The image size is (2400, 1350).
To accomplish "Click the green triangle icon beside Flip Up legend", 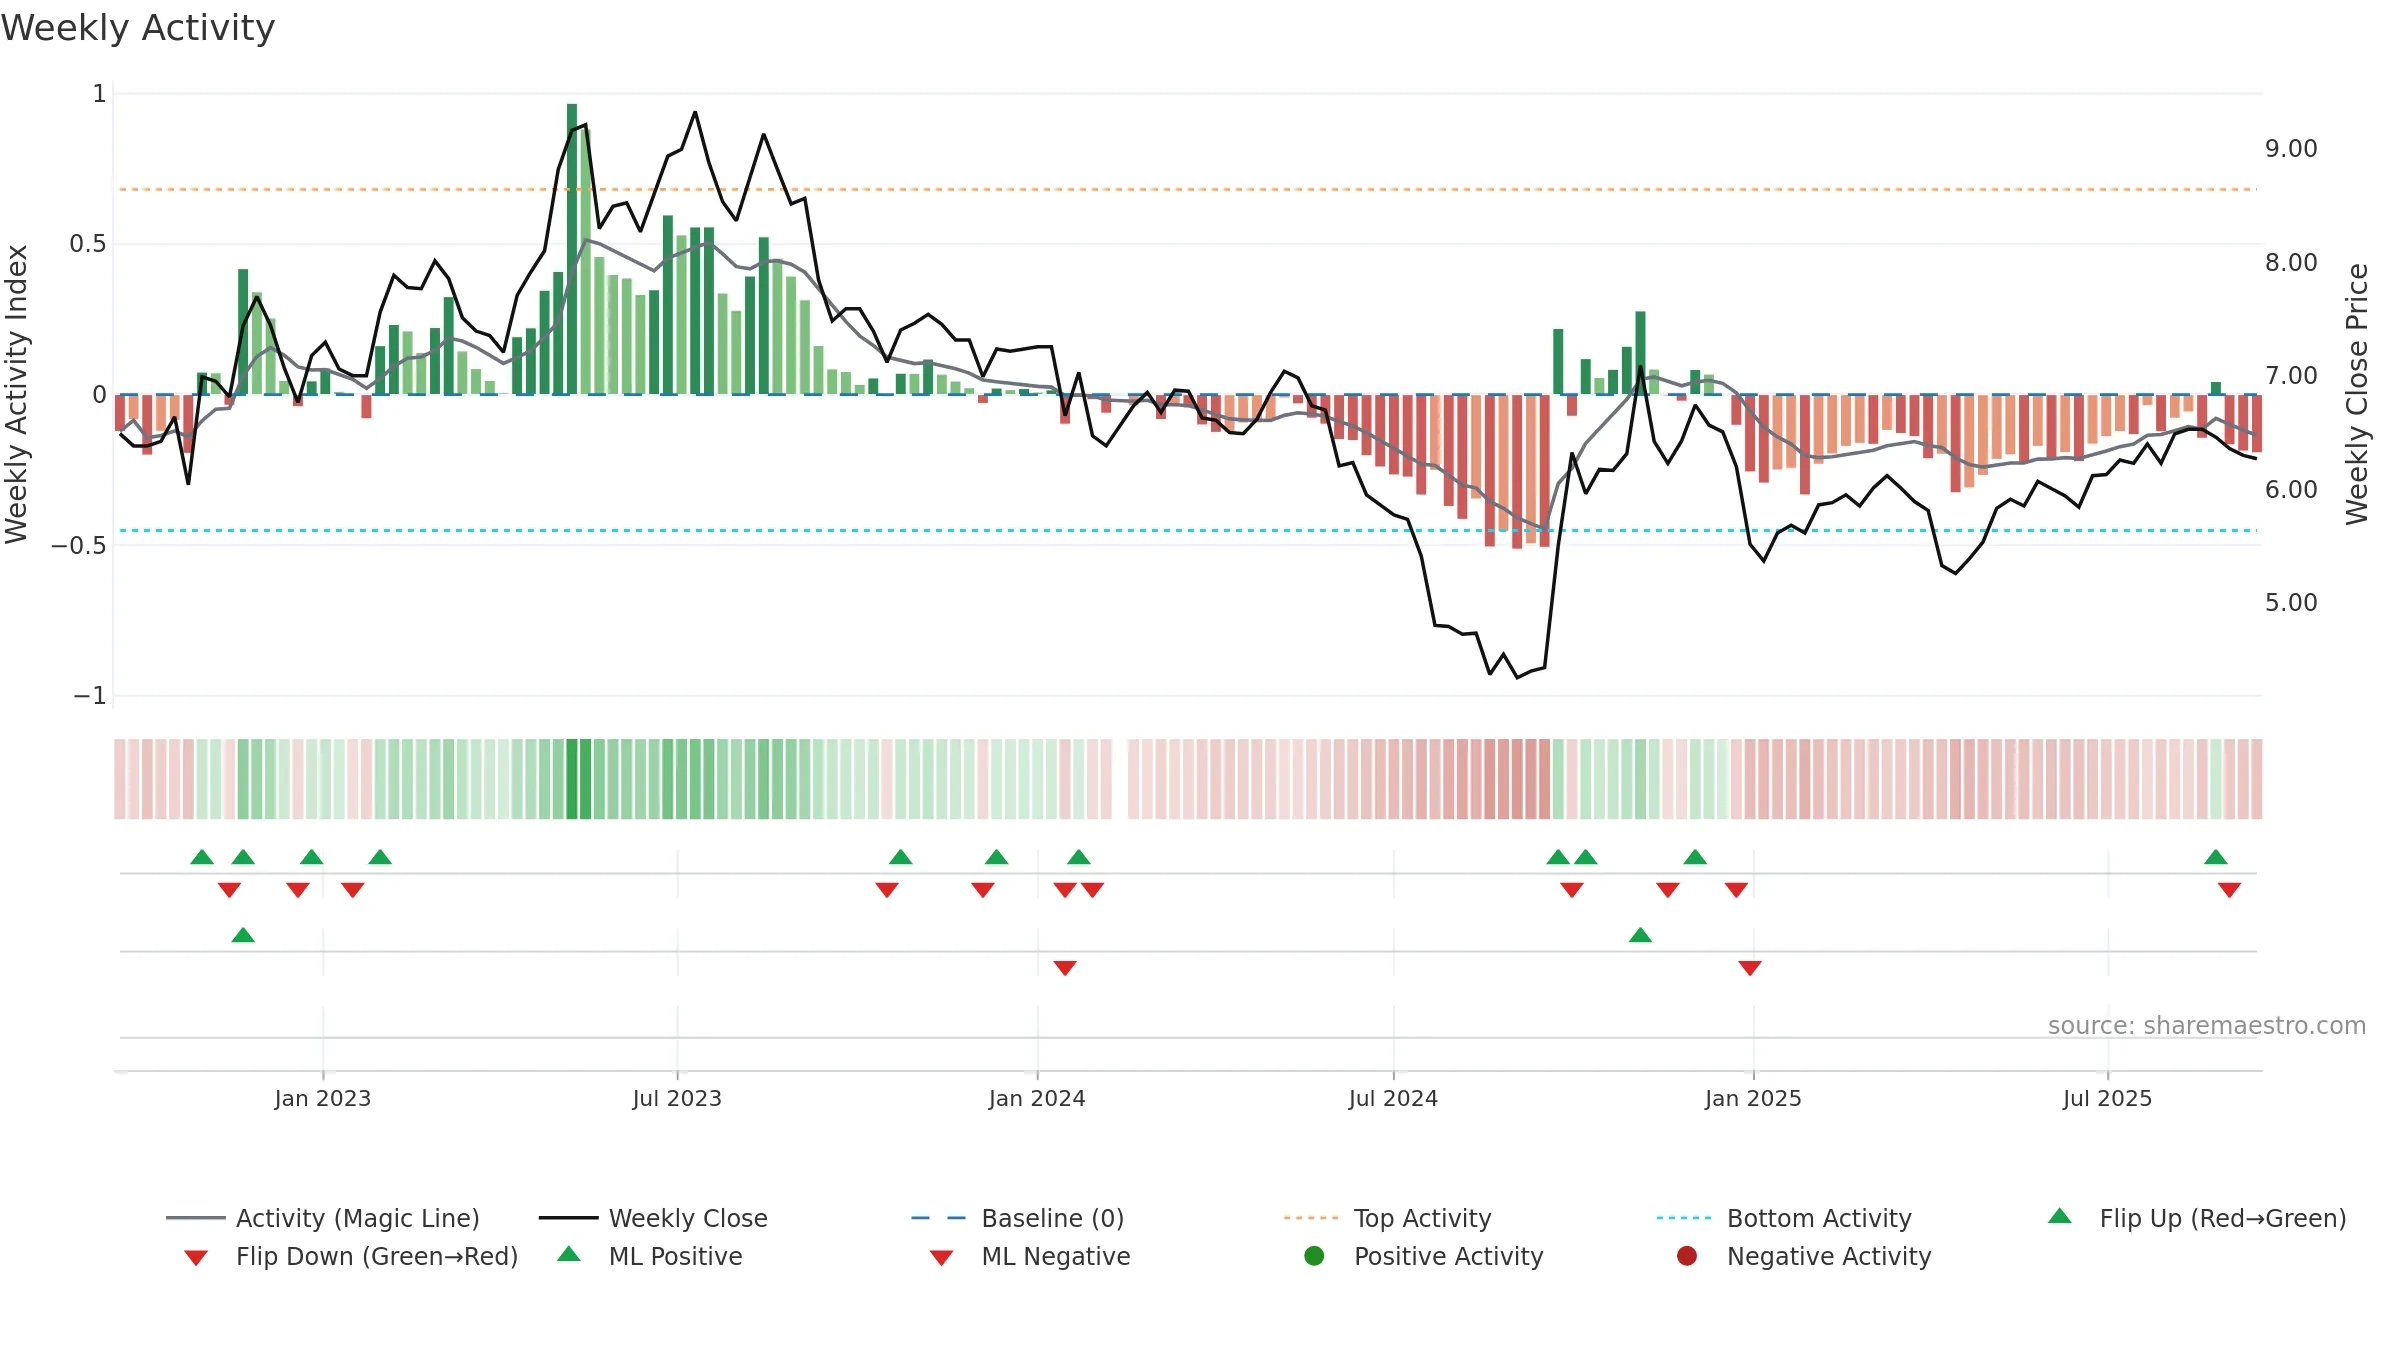I will tap(2060, 1216).
